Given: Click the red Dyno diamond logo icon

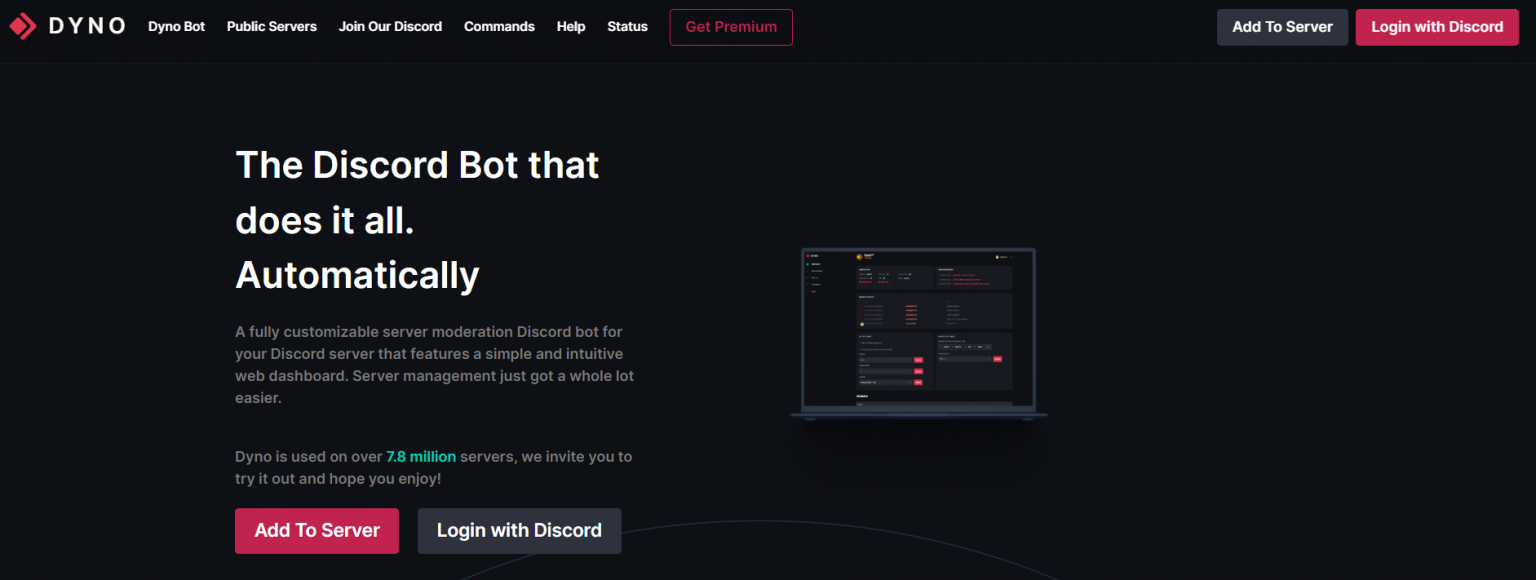Looking at the screenshot, I should point(22,26).
